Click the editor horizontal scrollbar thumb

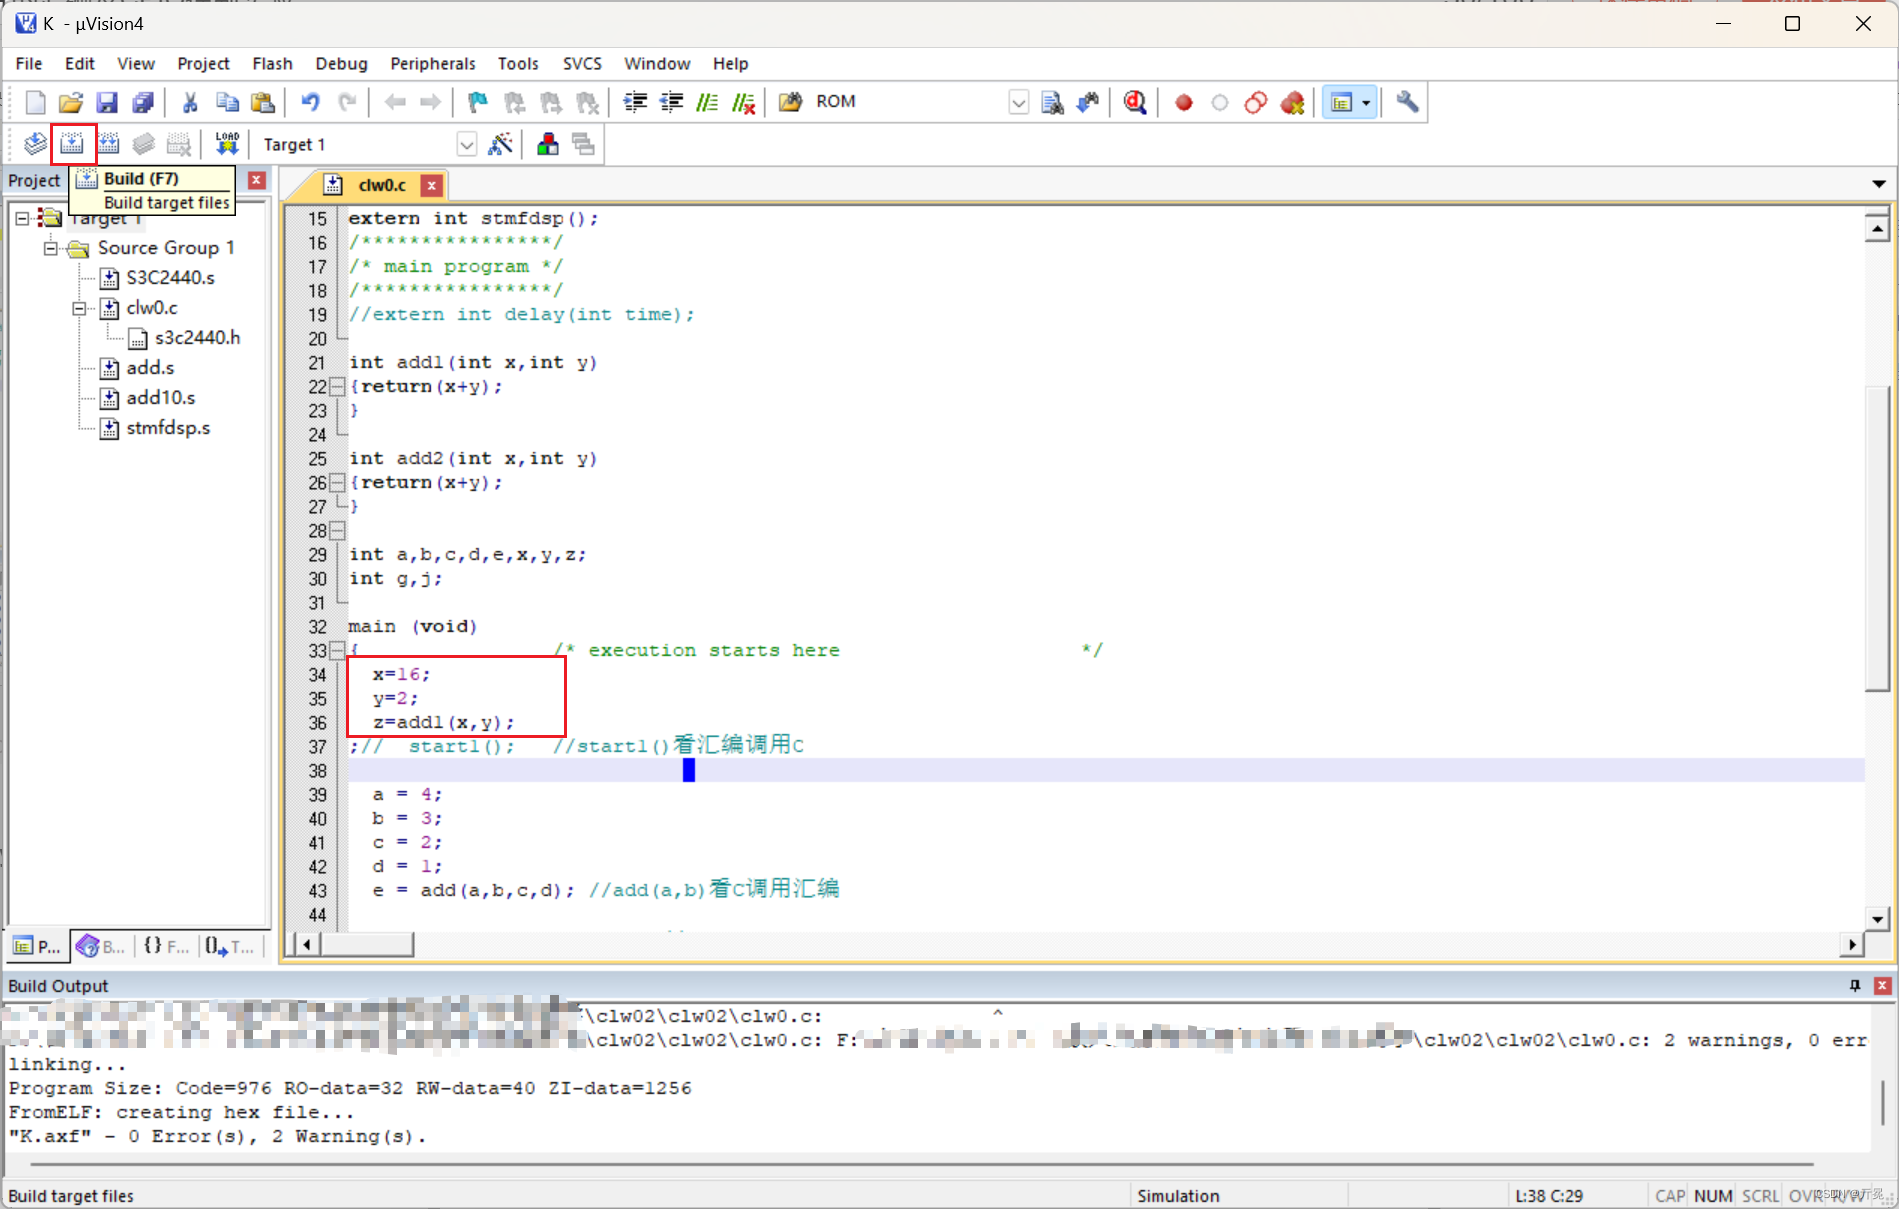coord(367,944)
